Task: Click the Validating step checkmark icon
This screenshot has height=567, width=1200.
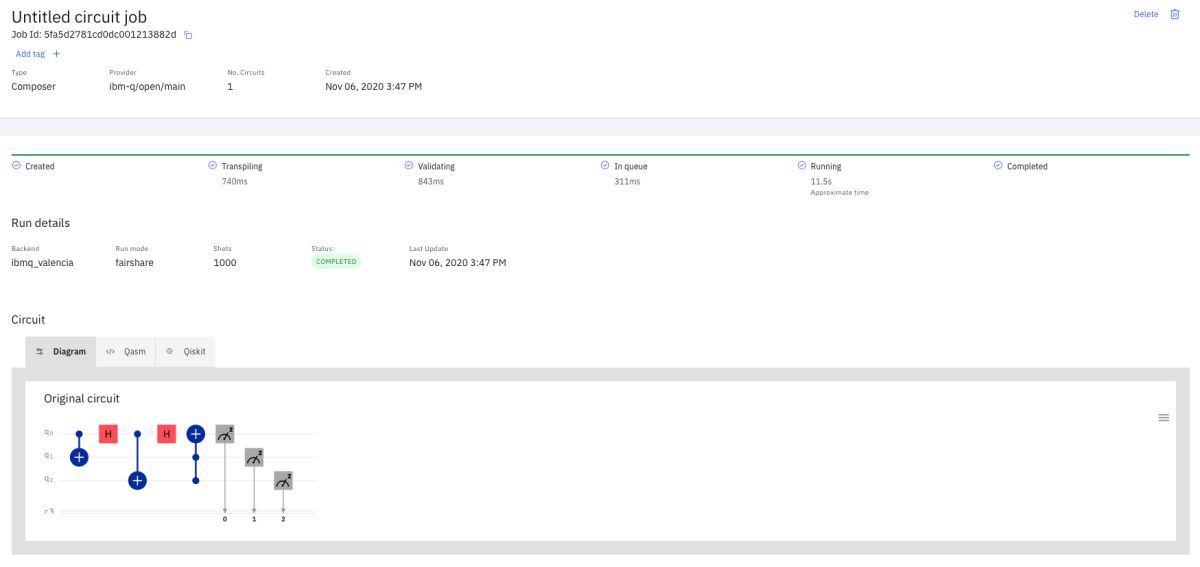Action: [x=409, y=166]
